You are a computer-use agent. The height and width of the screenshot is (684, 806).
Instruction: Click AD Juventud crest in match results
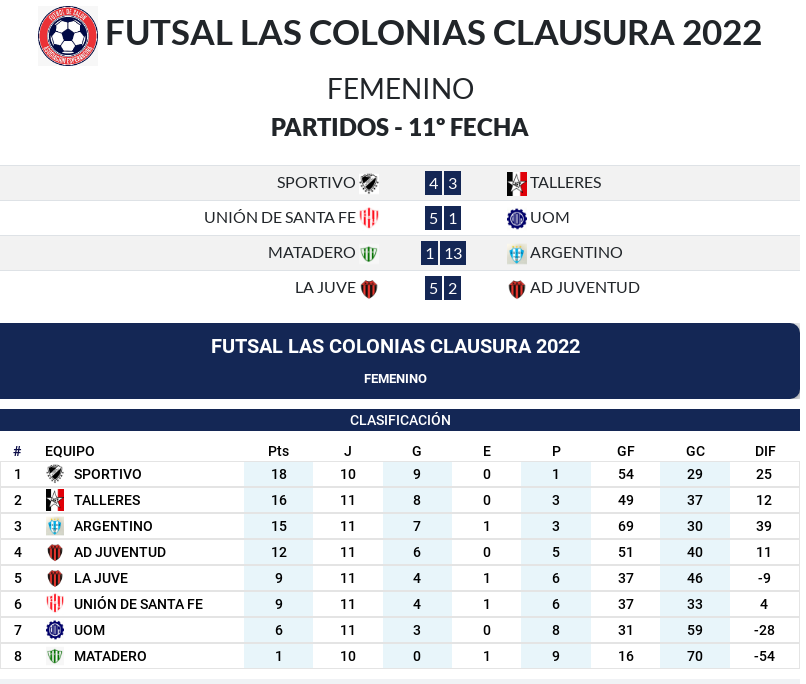coord(517,288)
